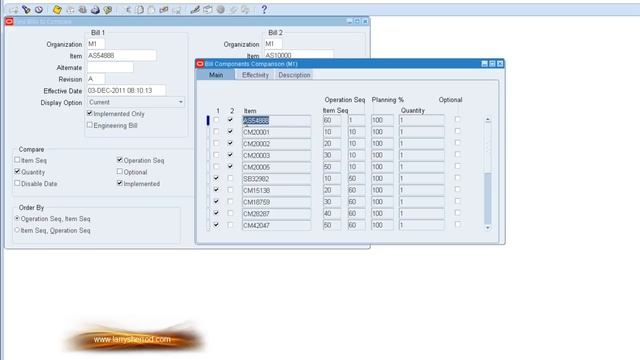Image resolution: width=640 pixels, height=360 pixels.
Task: Click the Find flashlight toolbar icon
Action: click(x=27, y=9)
